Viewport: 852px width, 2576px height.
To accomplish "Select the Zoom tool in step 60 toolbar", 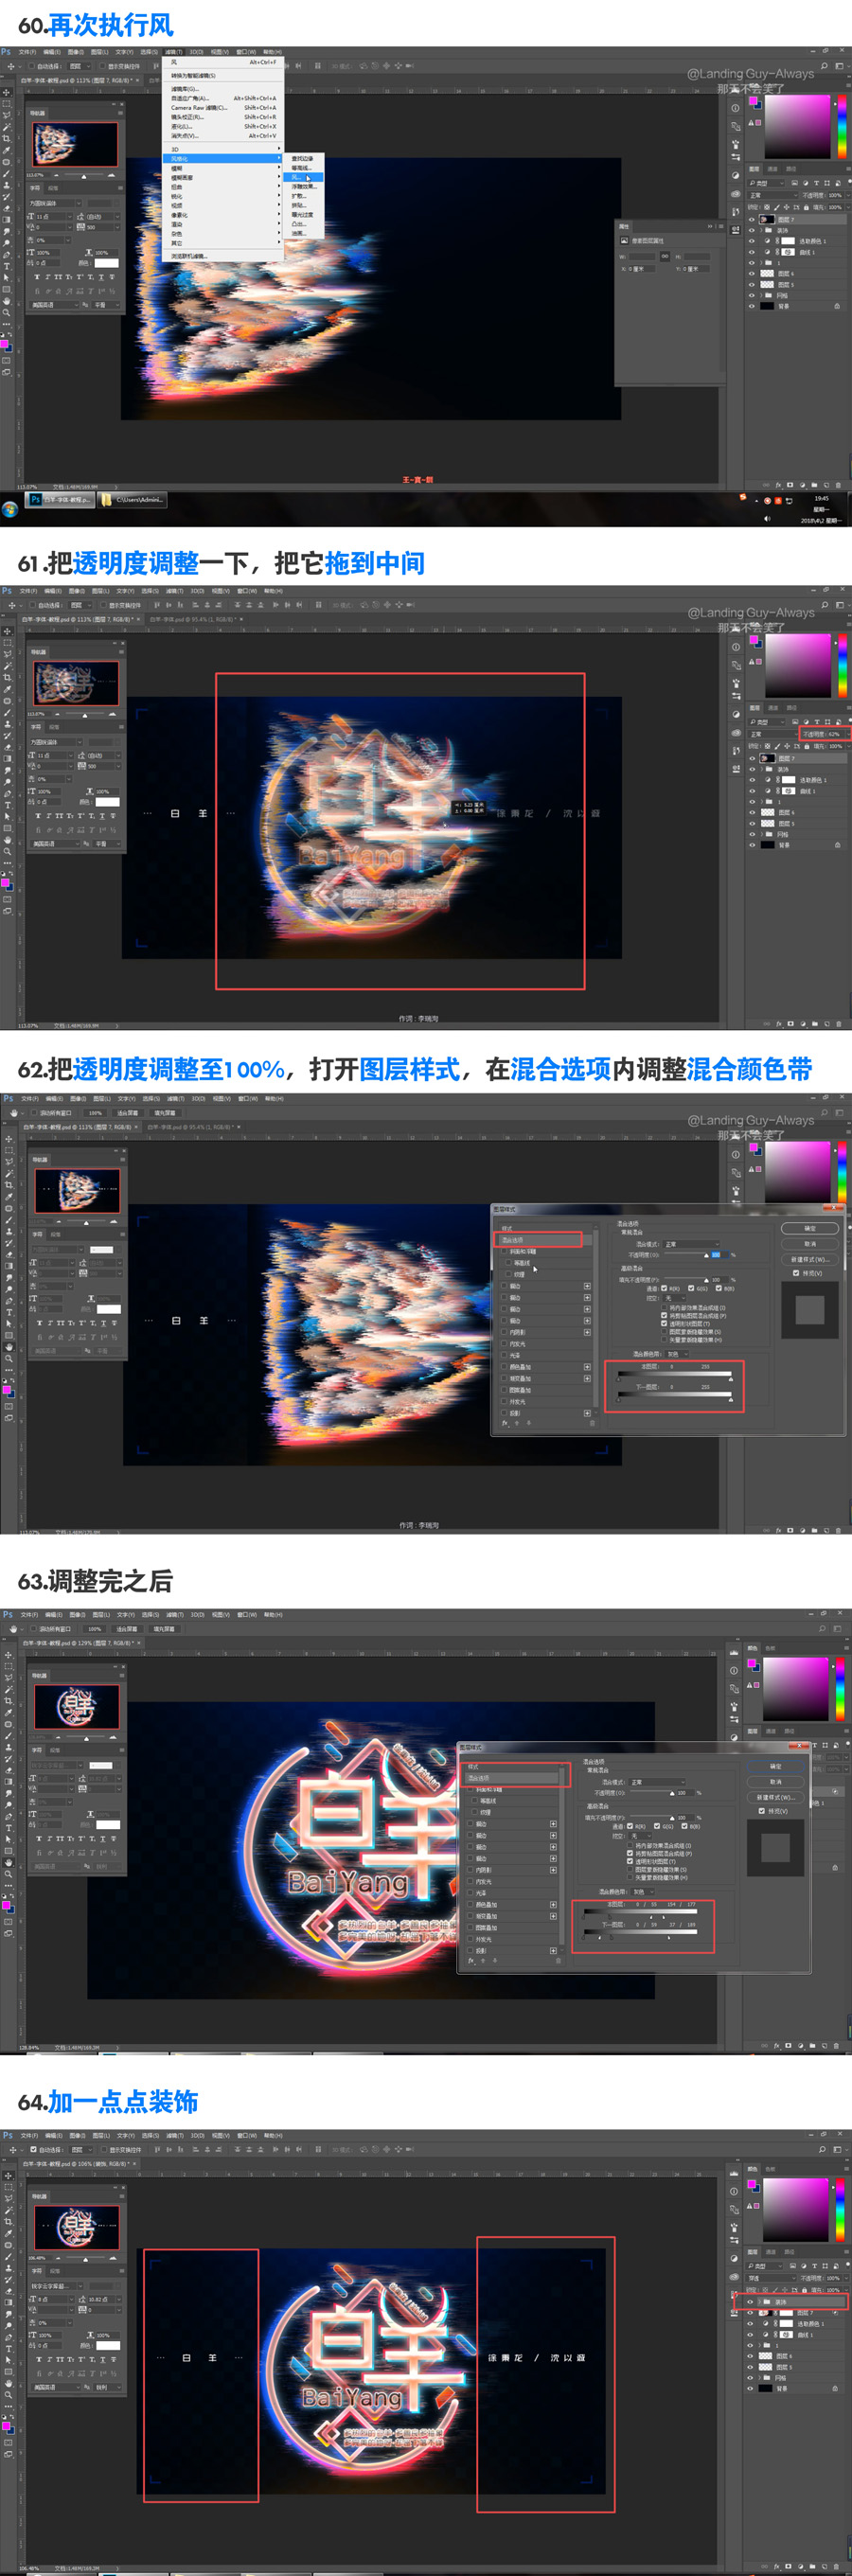I will [x=6, y=312].
